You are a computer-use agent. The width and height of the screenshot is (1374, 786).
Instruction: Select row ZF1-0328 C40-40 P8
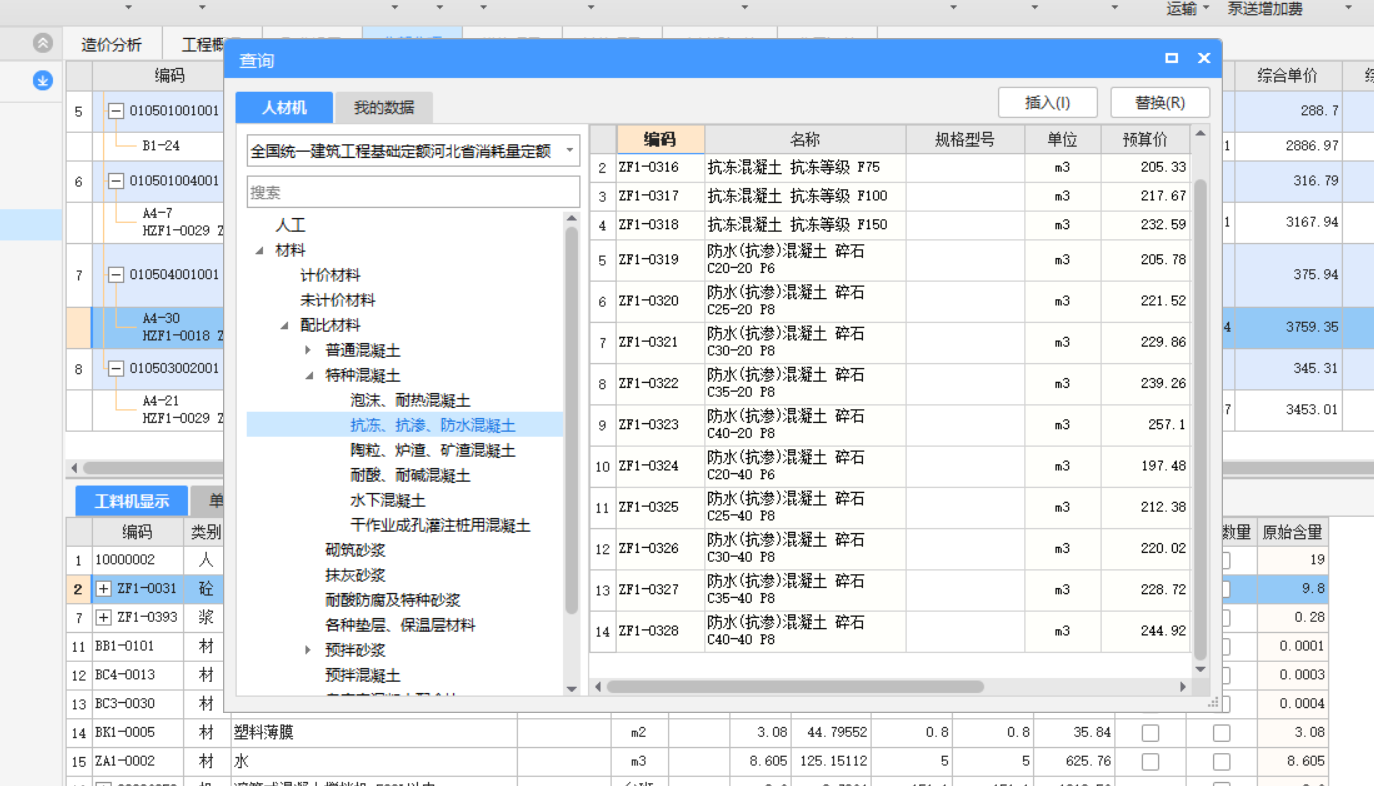[890, 631]
